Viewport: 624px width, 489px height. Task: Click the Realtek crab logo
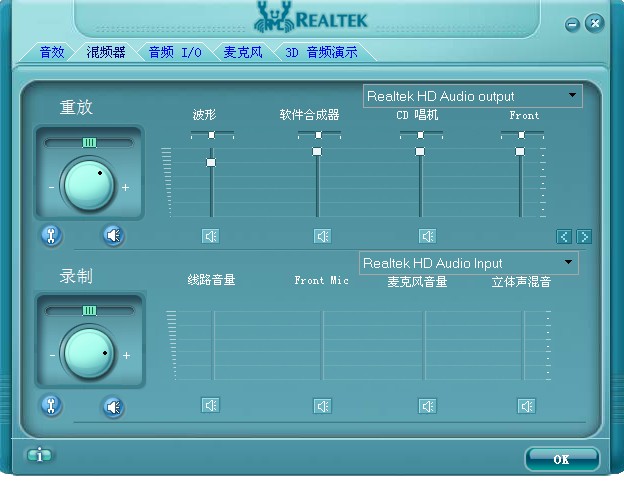(274, 17)
